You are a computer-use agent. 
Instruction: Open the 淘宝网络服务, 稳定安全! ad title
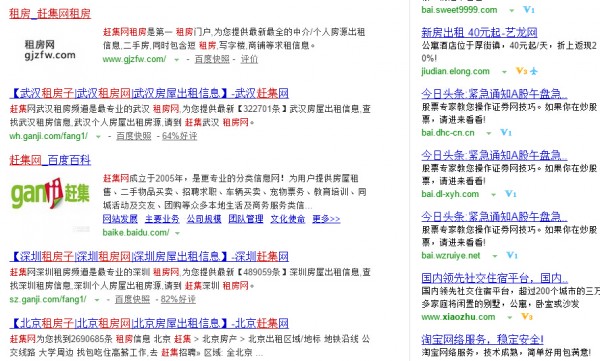(x=482, y=339)
